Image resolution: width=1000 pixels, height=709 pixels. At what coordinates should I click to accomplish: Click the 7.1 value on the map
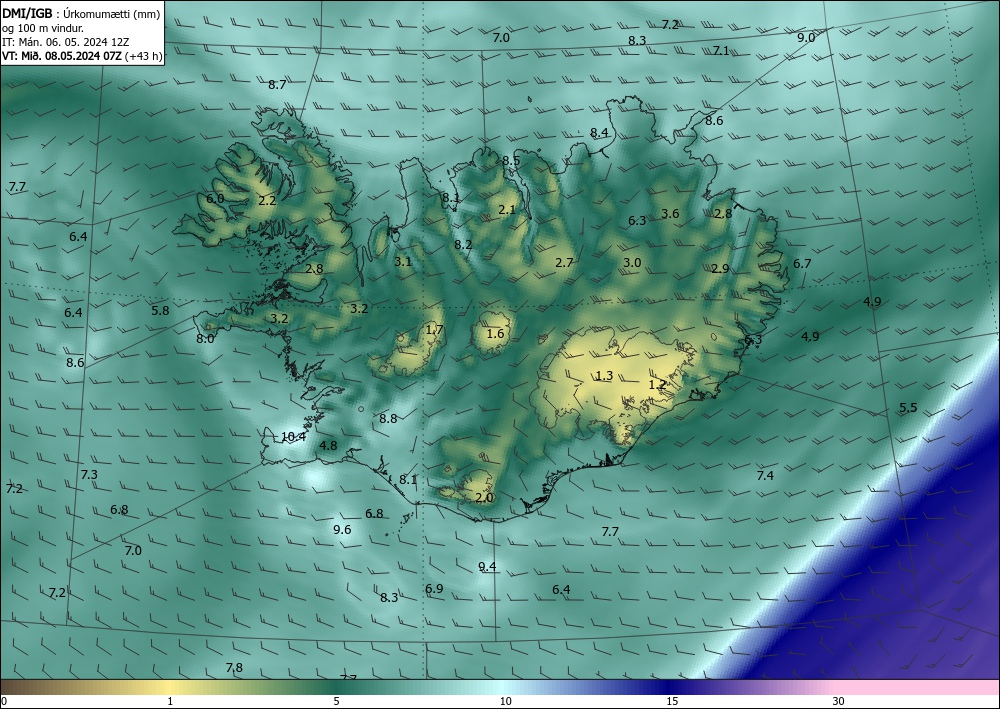point(721,50)
